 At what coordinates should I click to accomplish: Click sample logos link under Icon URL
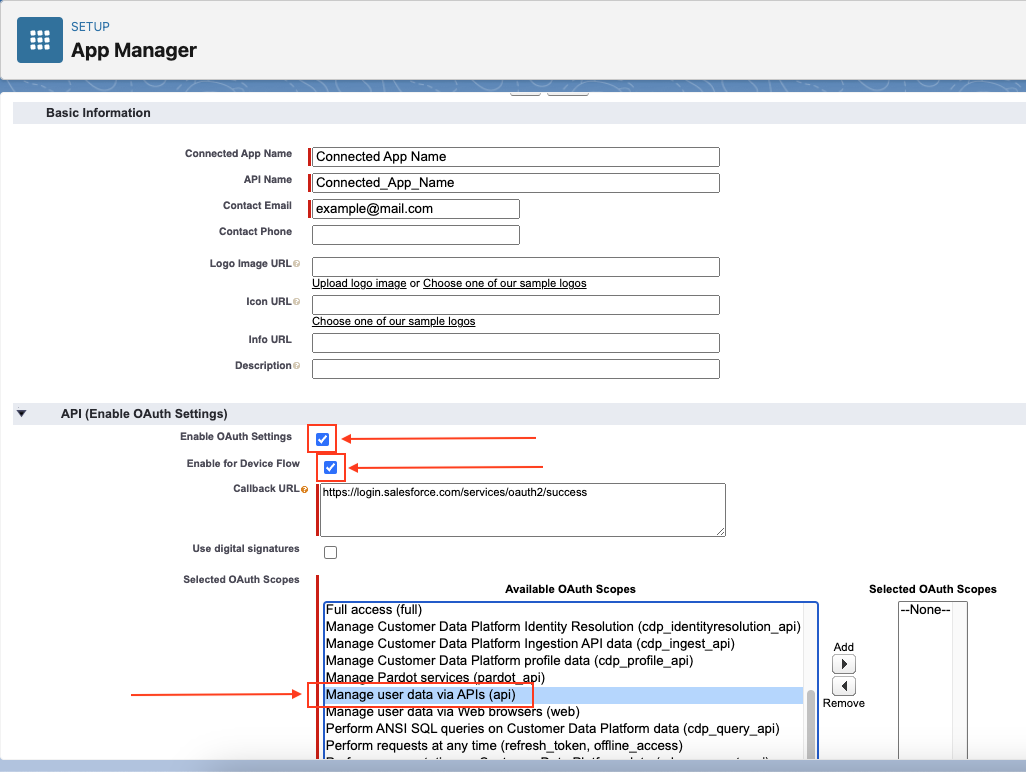click(x=393, y=321)
